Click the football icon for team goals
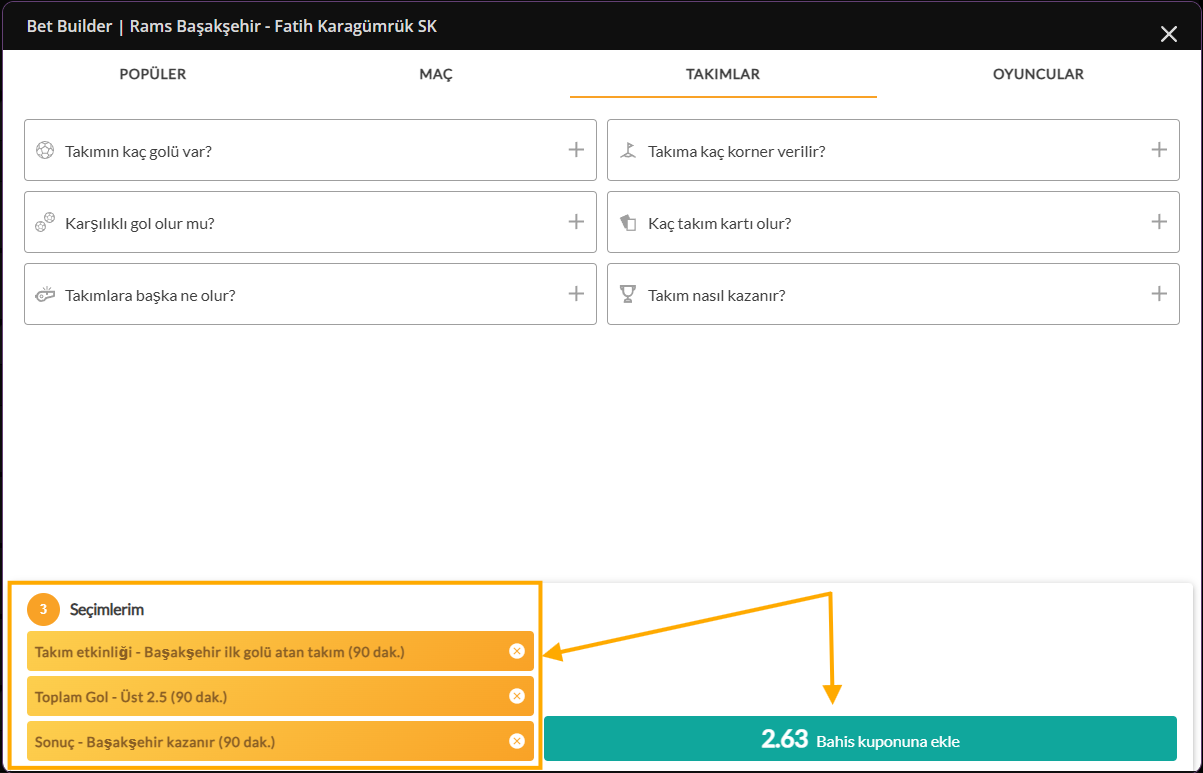This screenshot has height=773, width=1203. (44, 151)
